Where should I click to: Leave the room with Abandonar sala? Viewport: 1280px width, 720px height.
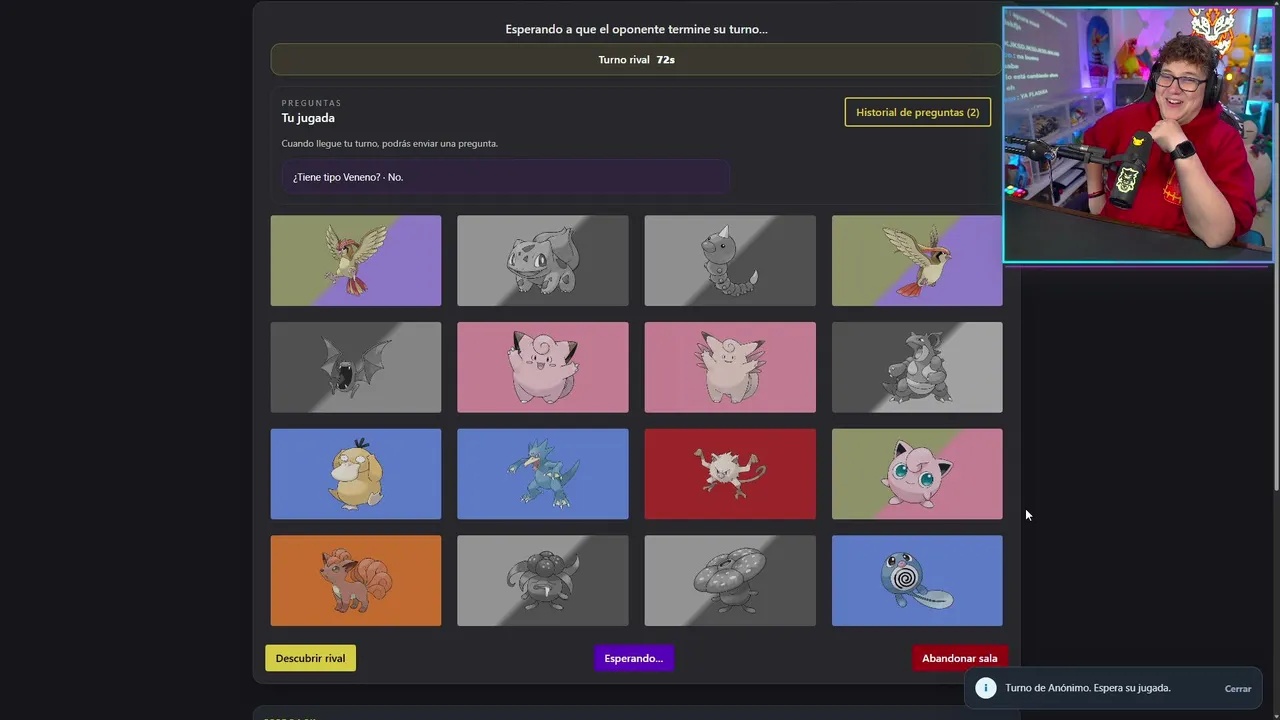960,658
